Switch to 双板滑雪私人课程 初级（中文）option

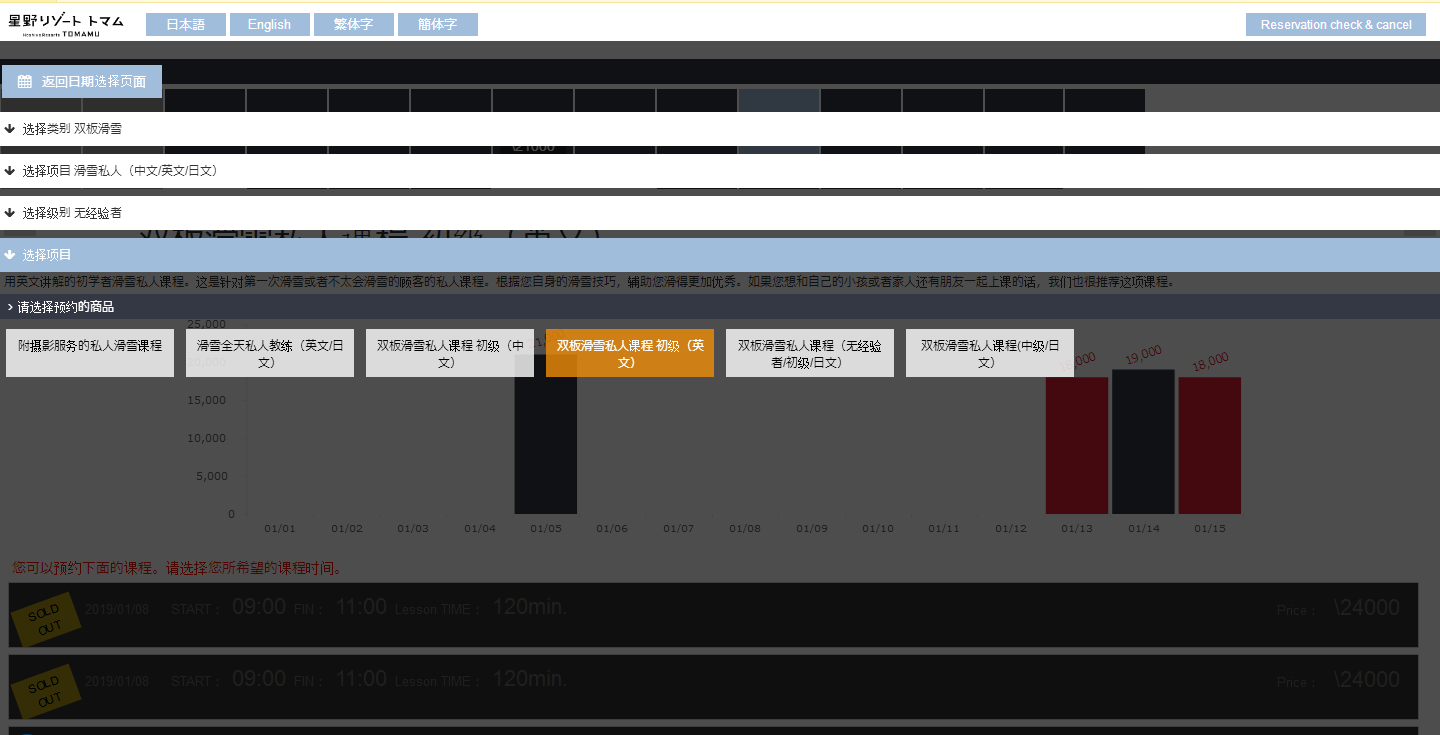click(449, 352)
